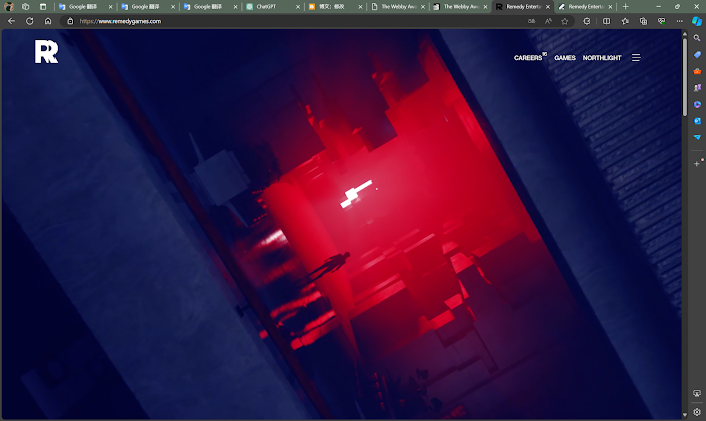Switch to the third Google 翻译 tab

tap(208, 7)
